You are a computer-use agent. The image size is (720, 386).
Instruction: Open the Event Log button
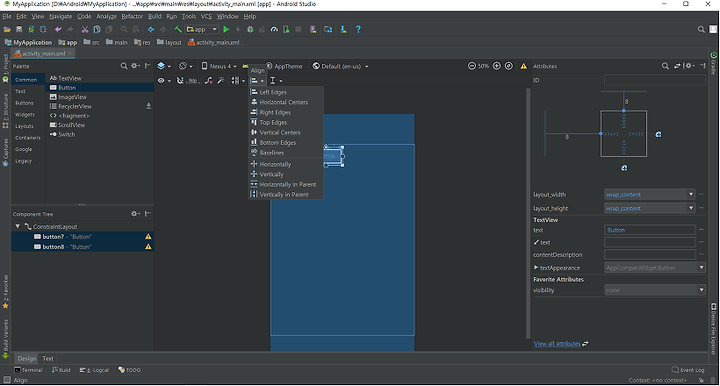pos(688,370)
